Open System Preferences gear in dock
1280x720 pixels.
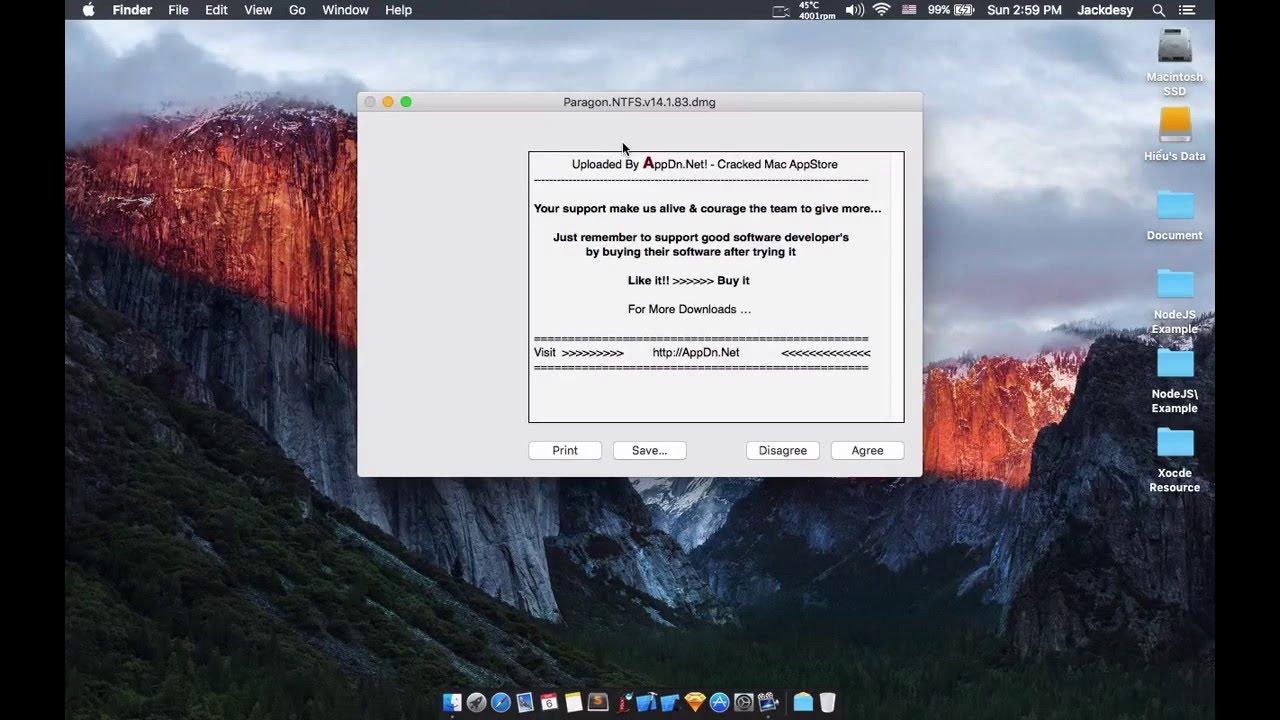(x=743, y=703)
